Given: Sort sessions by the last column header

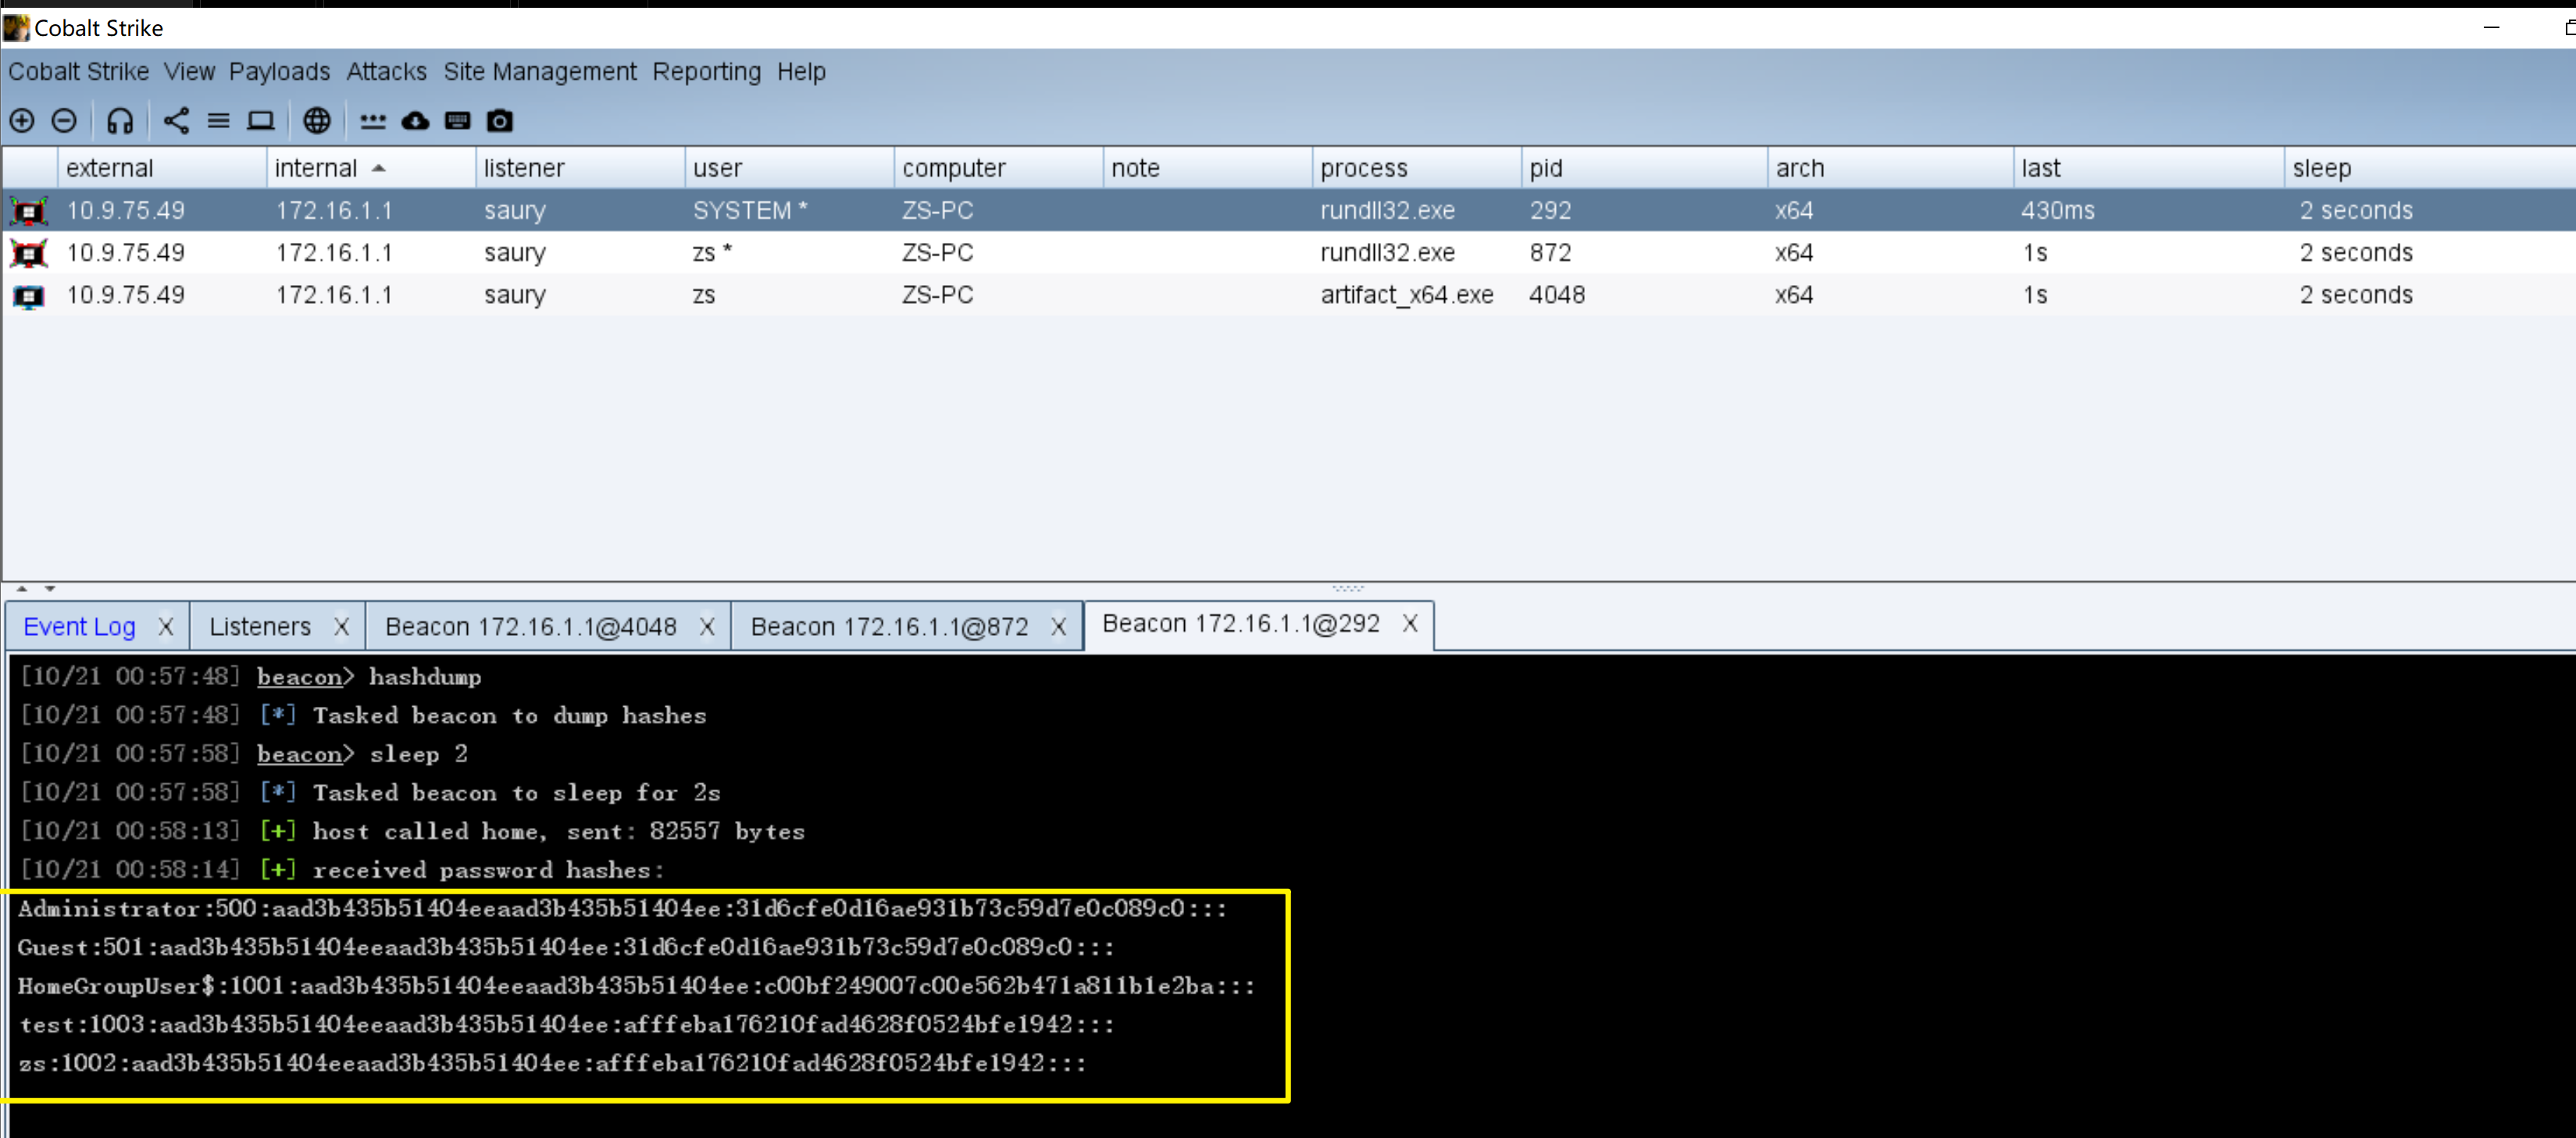Looking at the screenshot, I should [2149, 168].
